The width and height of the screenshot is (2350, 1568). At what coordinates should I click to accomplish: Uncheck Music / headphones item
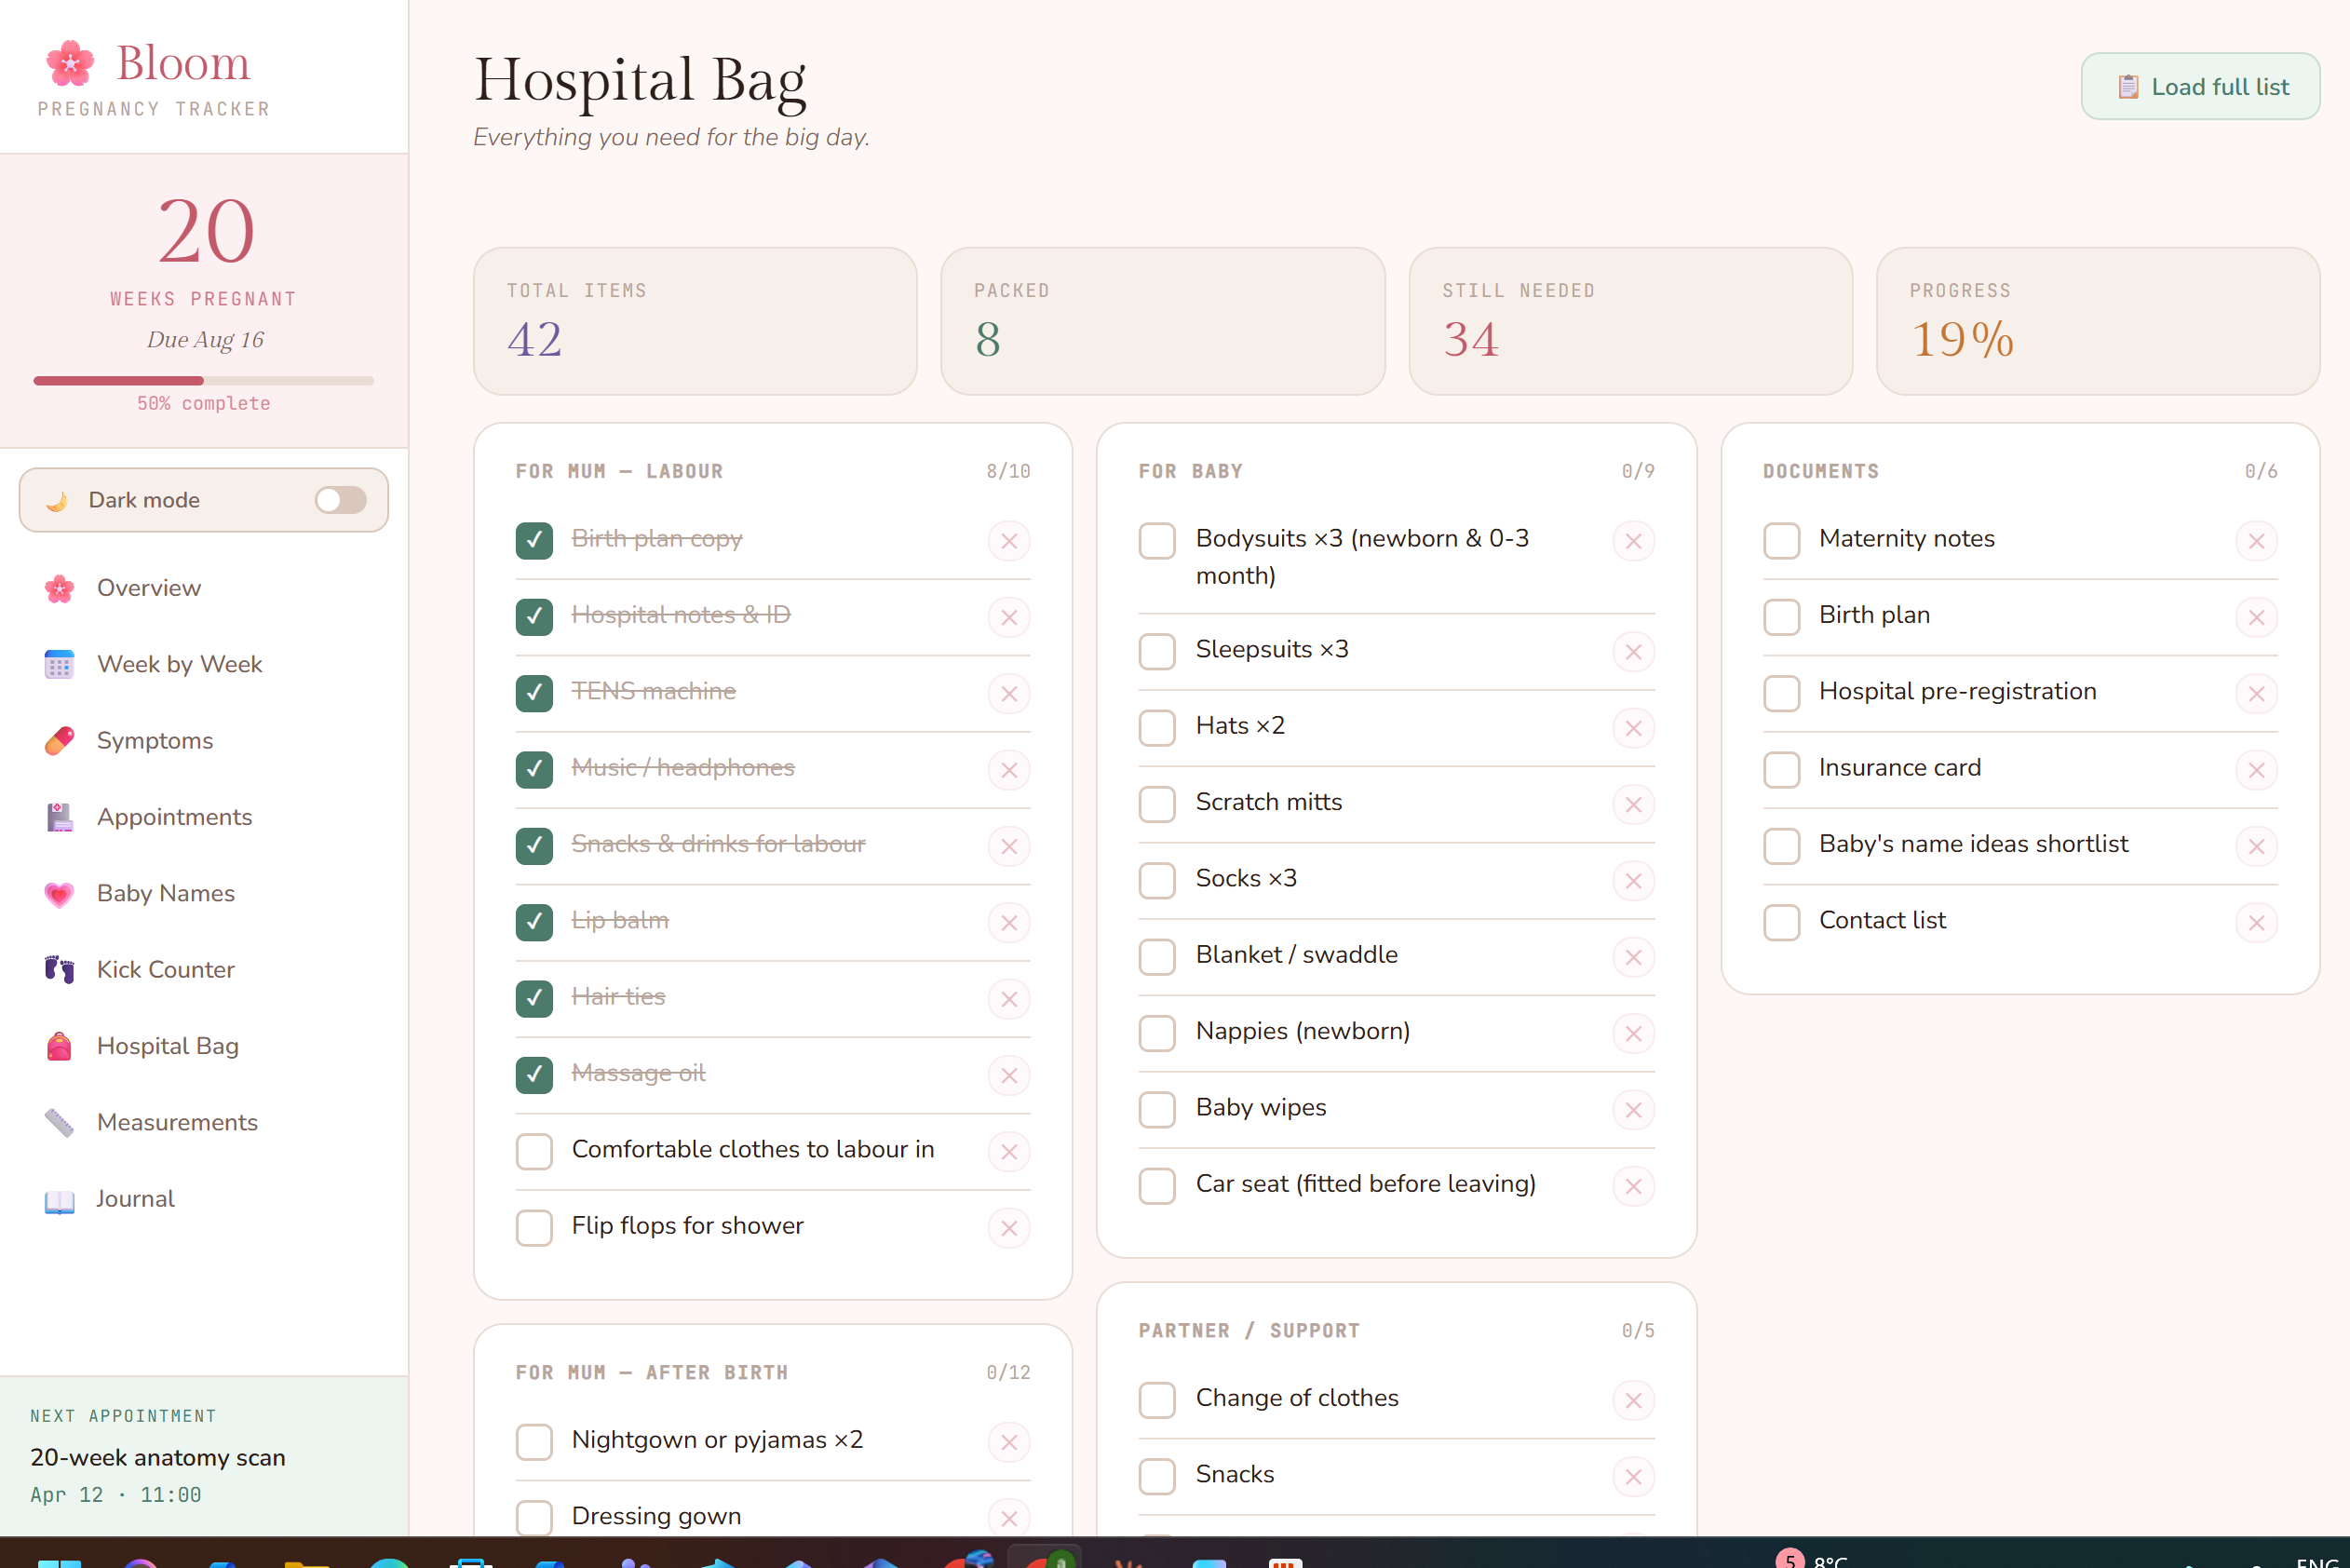[534, 770]
